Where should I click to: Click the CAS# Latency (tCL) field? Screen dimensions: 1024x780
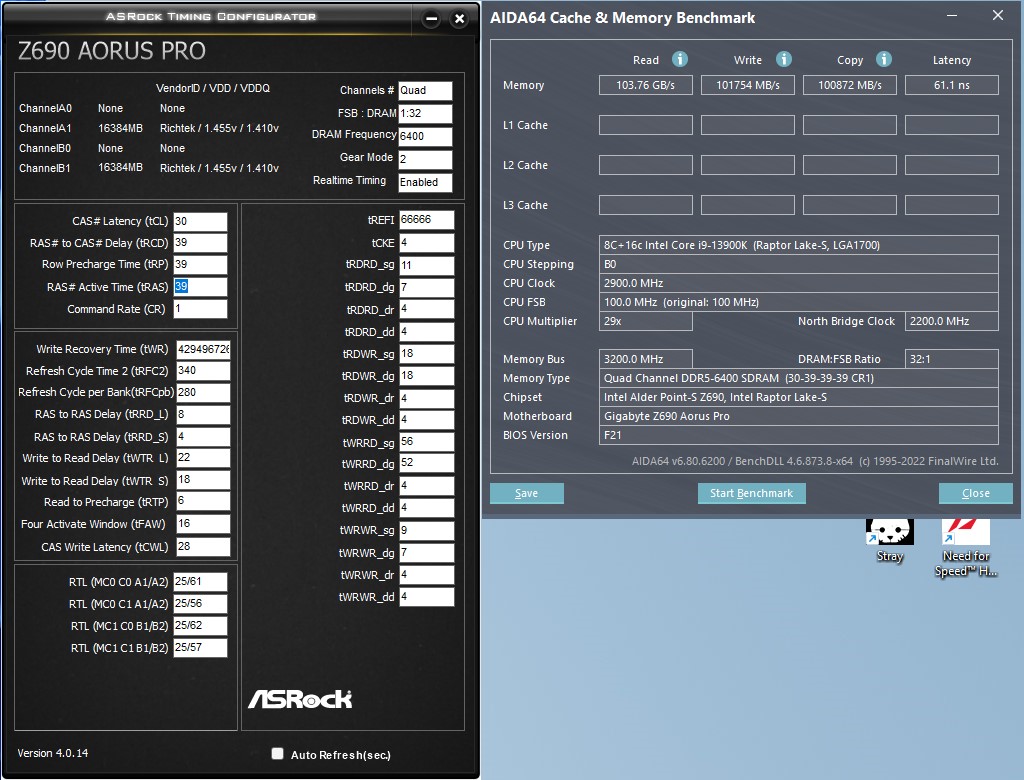[200, 221]
